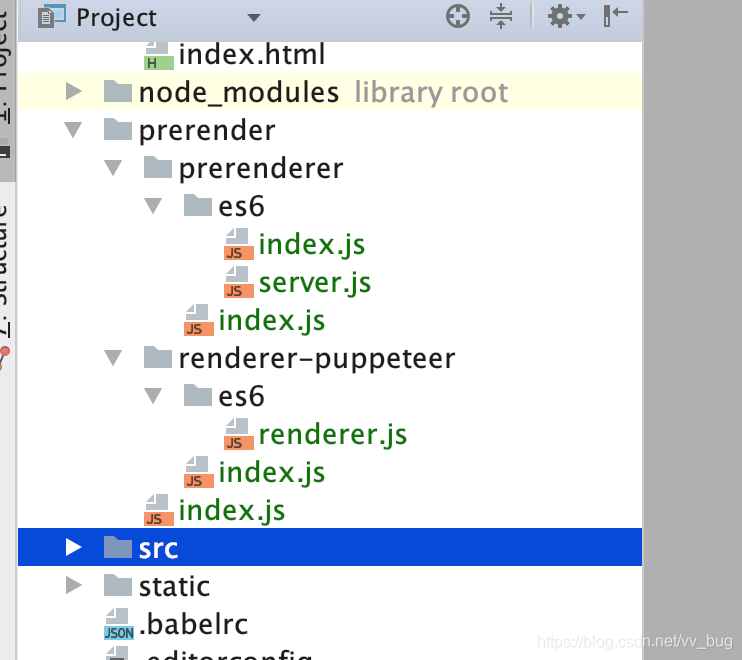Click the Project panel title label
This screenshot has height=660, width=742.
tap(116, 18)
